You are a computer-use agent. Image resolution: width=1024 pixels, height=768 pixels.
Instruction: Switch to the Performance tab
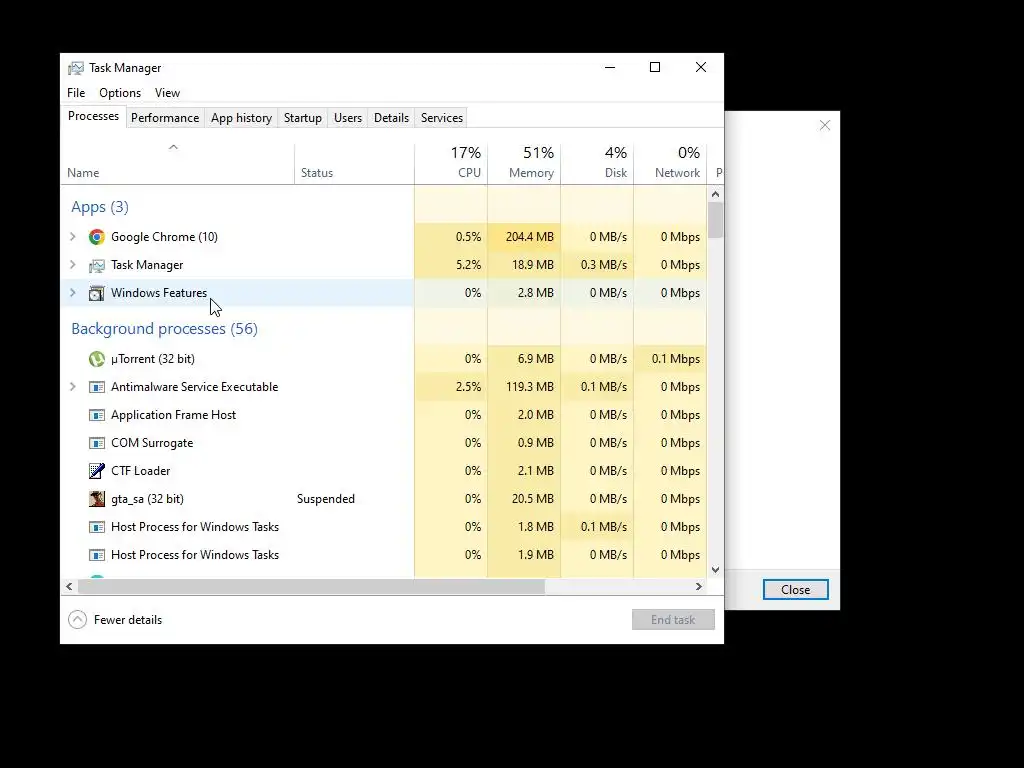pos(165,118)
